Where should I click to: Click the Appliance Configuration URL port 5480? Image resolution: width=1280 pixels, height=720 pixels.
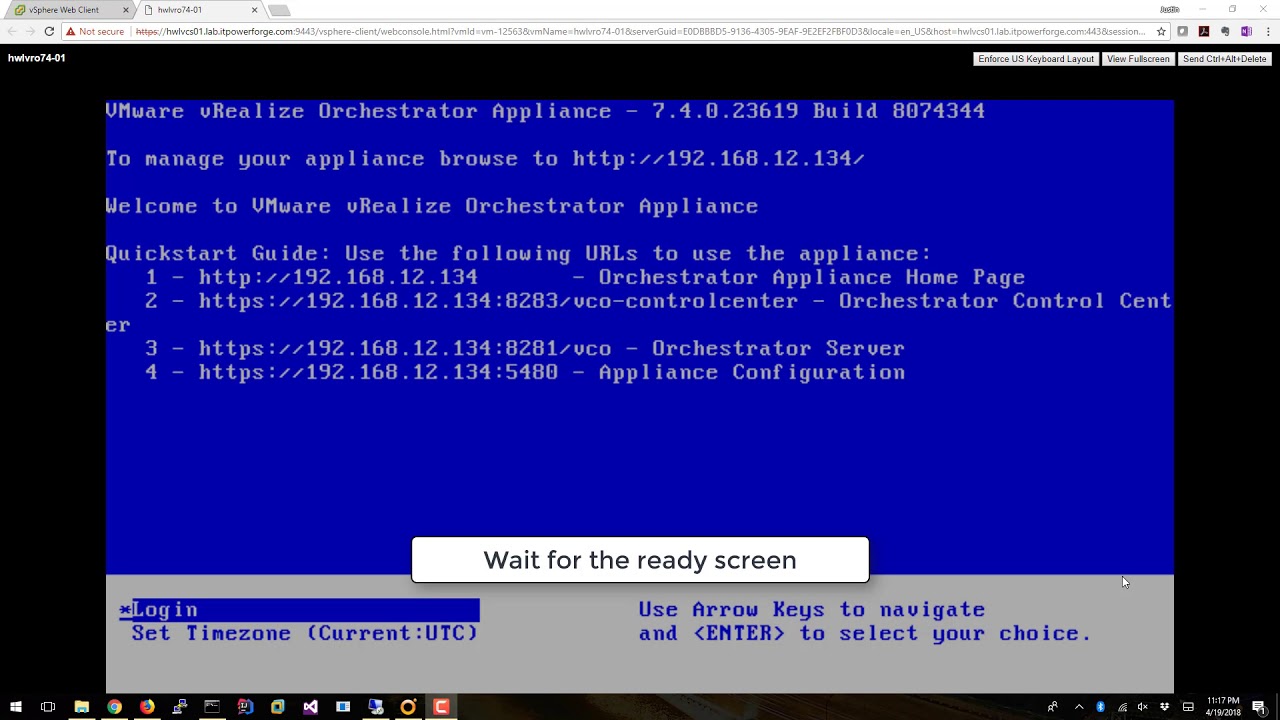tap(378, 373)
